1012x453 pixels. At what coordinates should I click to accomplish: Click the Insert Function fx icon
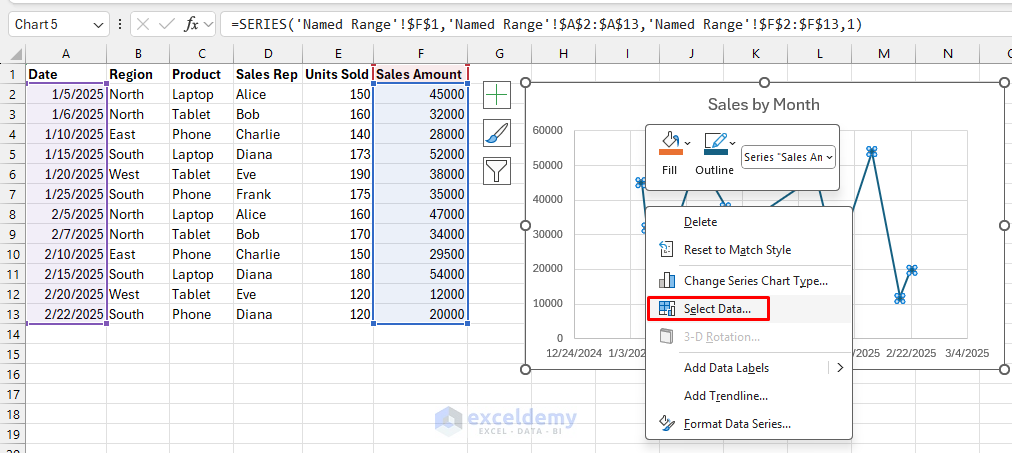[x=192, y=25]
